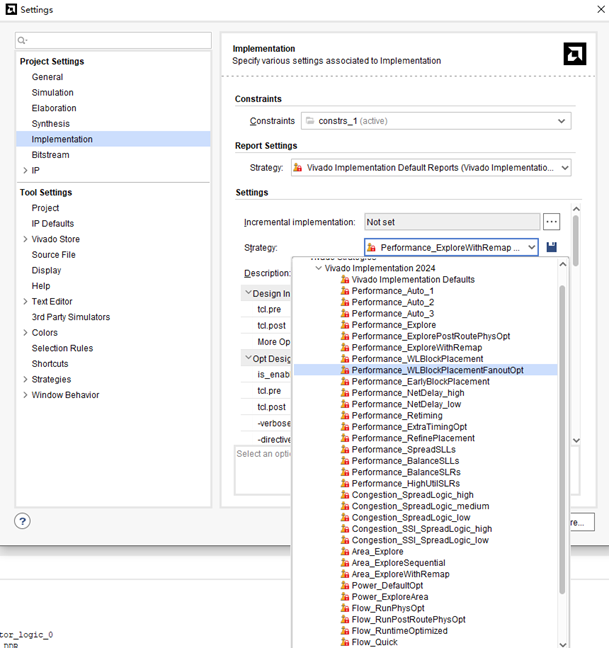The width and height of the screenshot is (609, 648).
Task: Choose Performance_Explore strategy
Action: pyautogui.click(x=393, y=325)
